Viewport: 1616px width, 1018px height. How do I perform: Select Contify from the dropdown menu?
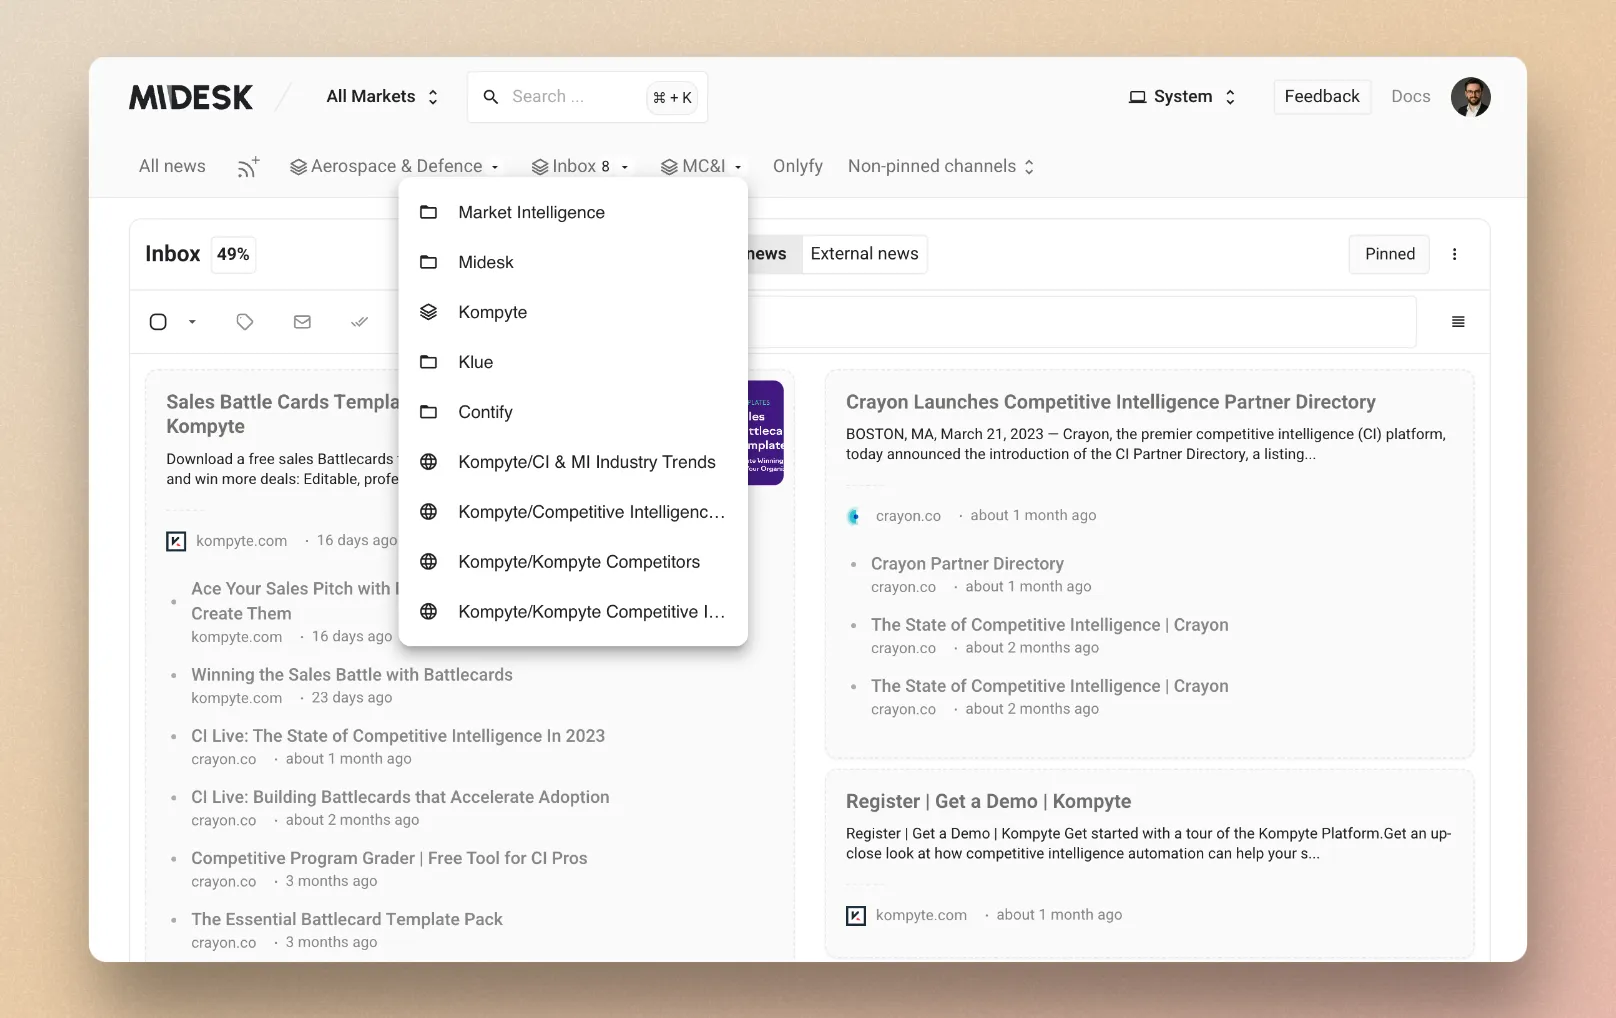pos(573,412)
